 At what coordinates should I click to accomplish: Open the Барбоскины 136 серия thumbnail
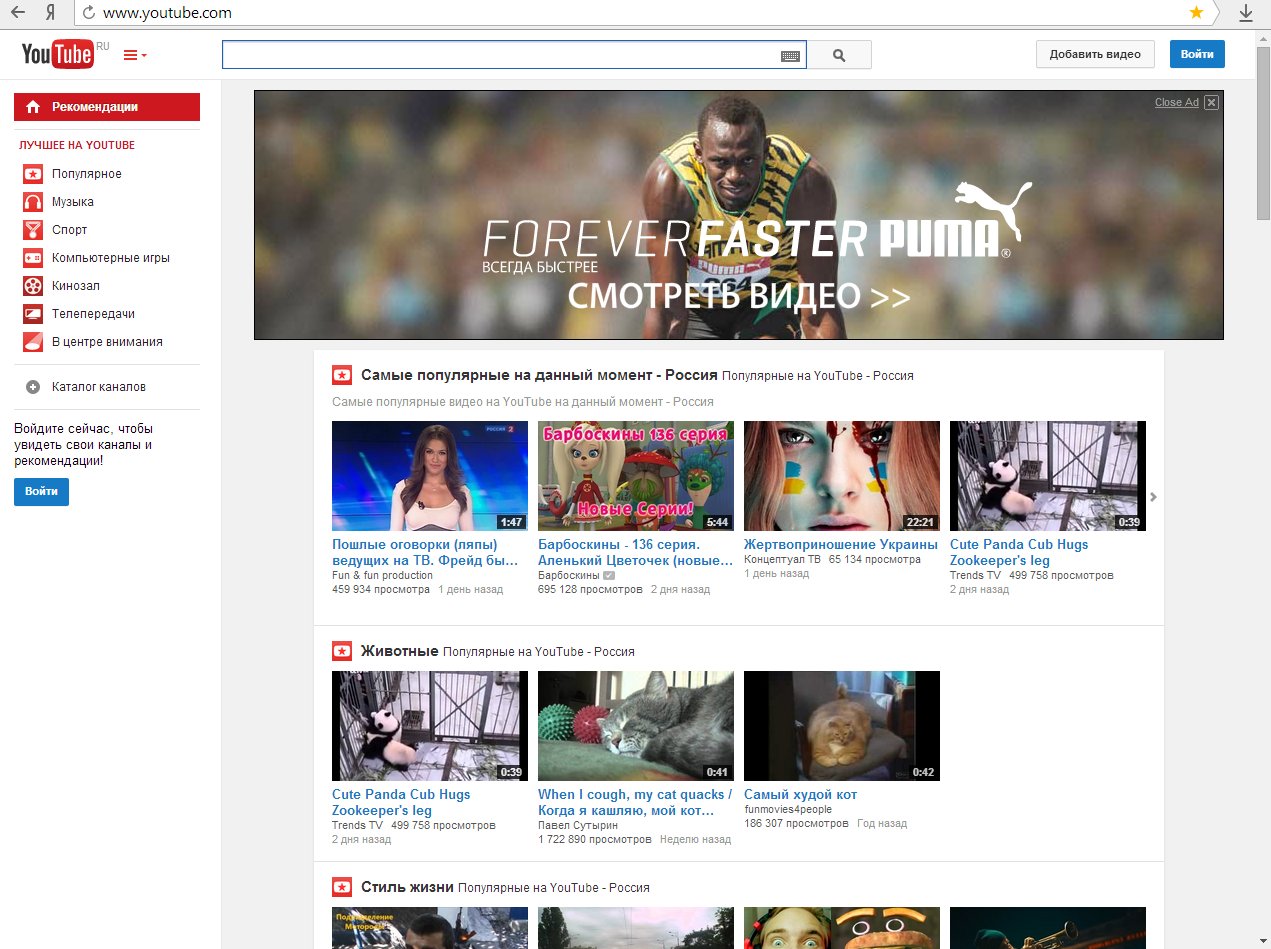click(636, 476)
